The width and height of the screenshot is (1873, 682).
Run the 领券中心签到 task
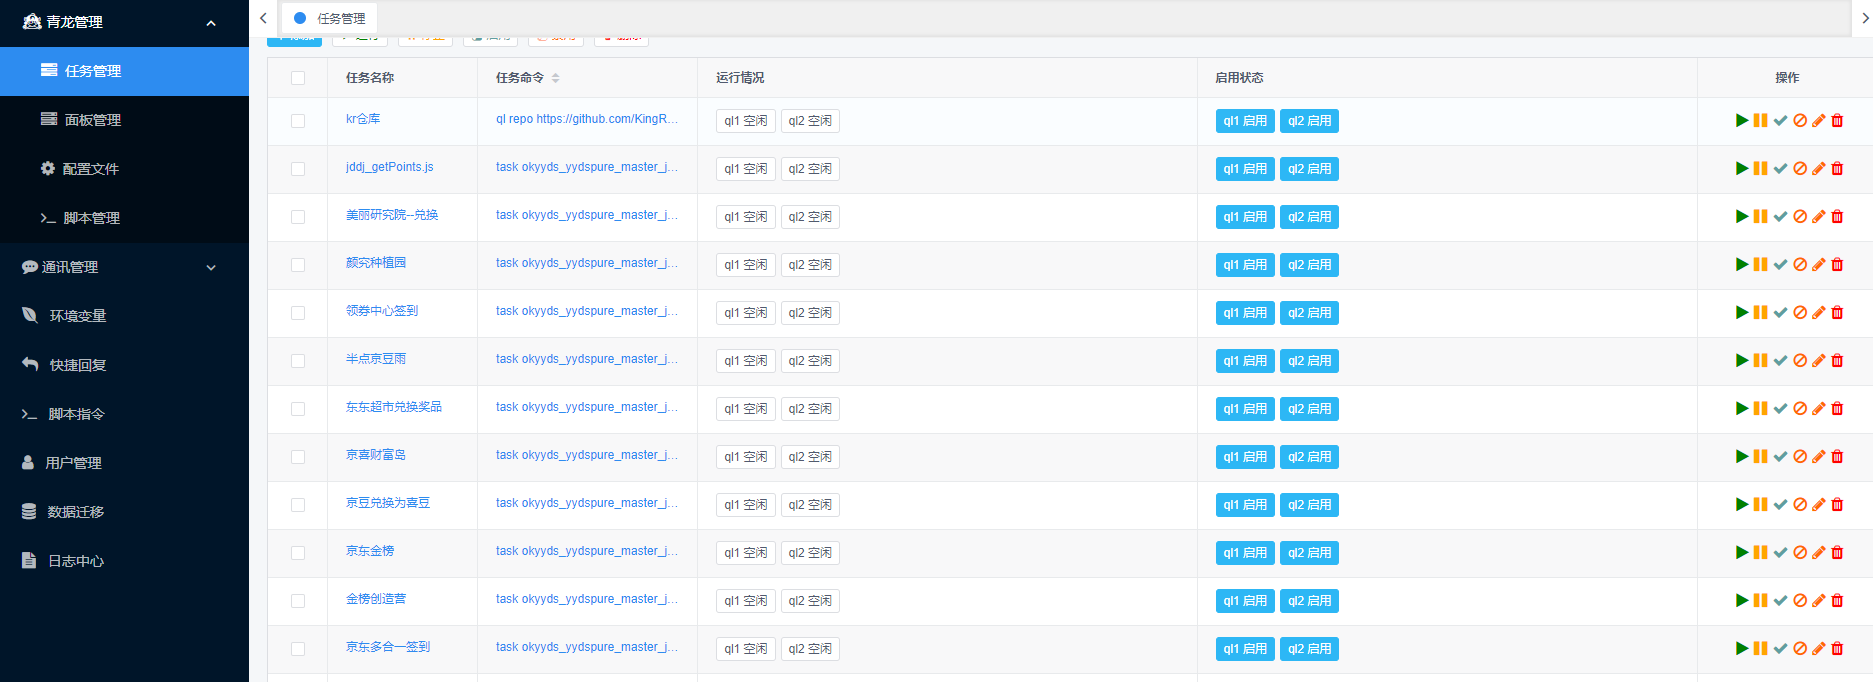(1742, 312)
